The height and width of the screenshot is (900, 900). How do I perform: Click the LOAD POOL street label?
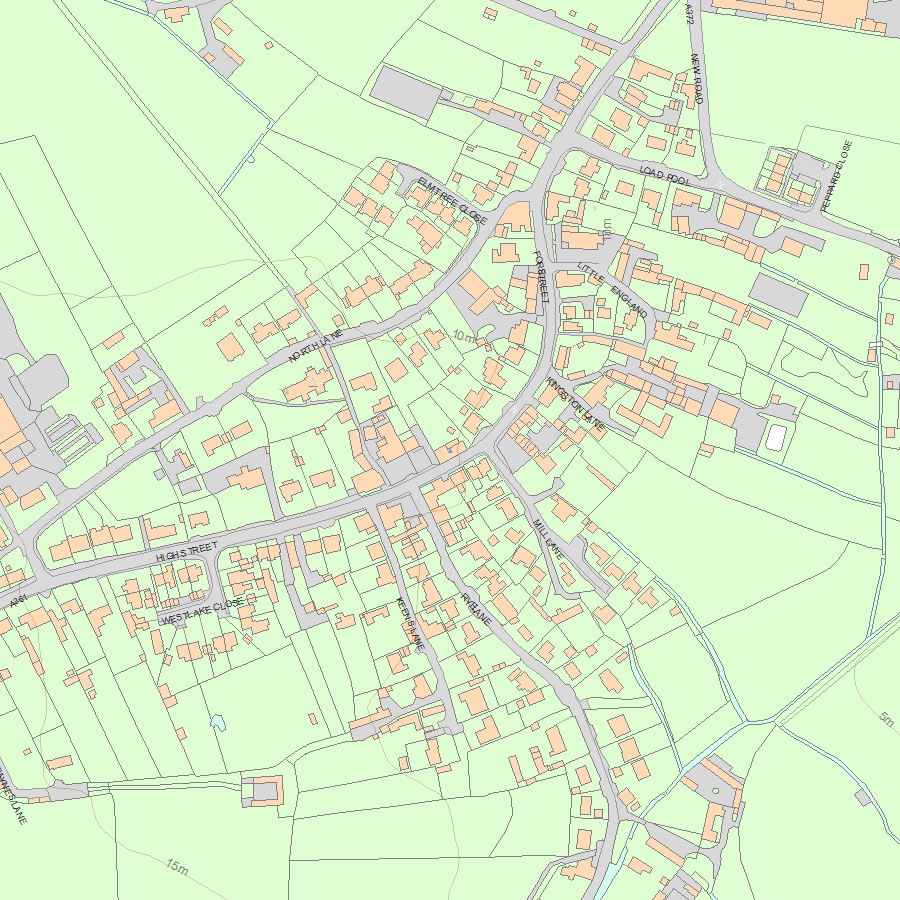coord(665,175)
